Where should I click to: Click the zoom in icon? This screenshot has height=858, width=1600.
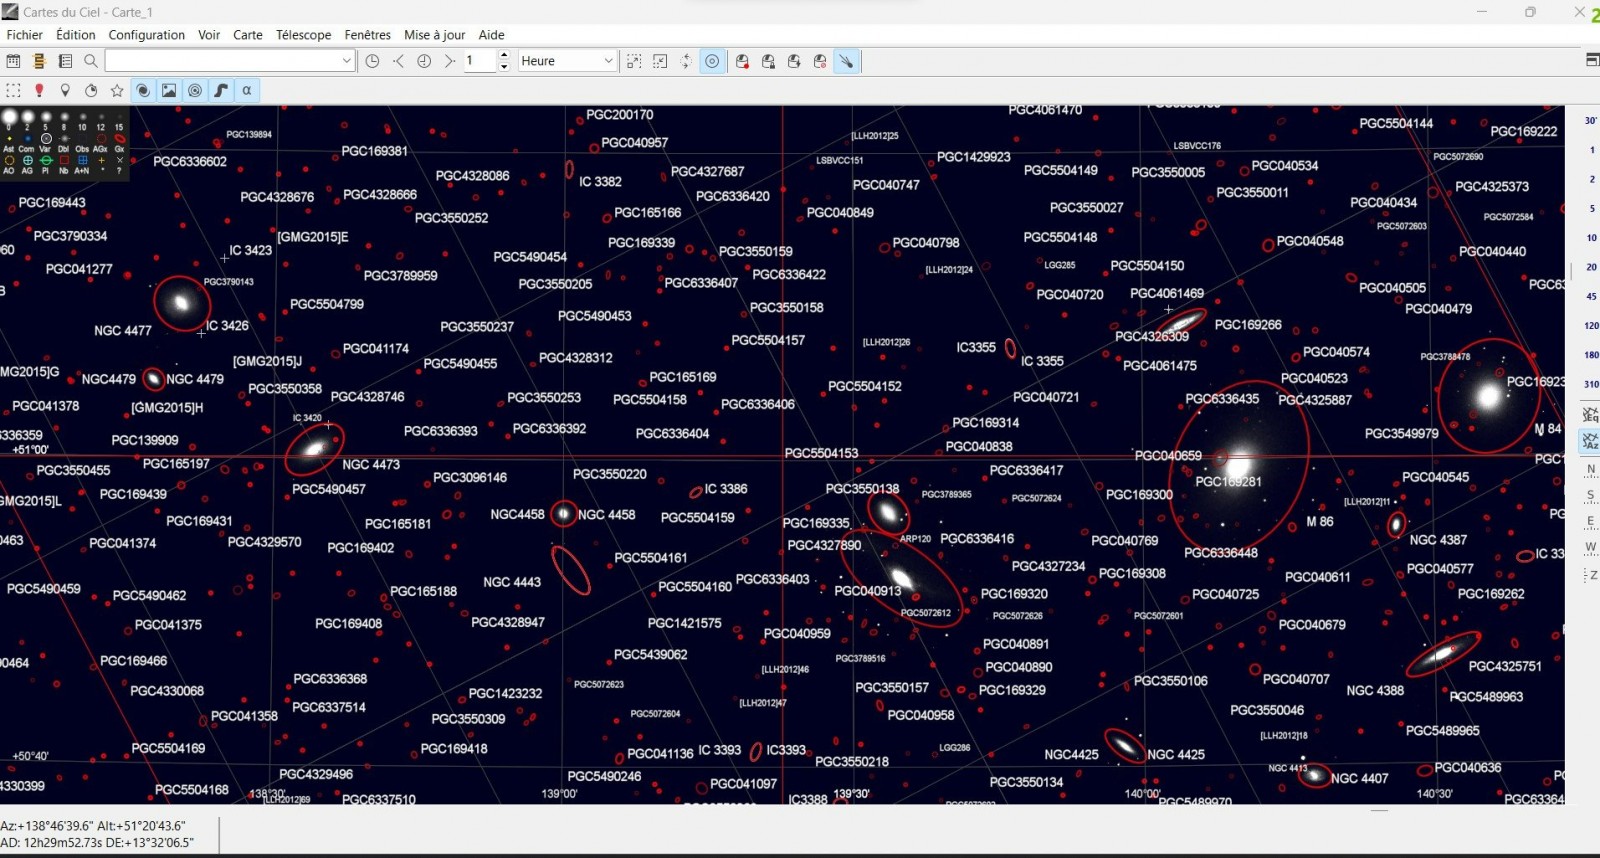pos(634,61)
